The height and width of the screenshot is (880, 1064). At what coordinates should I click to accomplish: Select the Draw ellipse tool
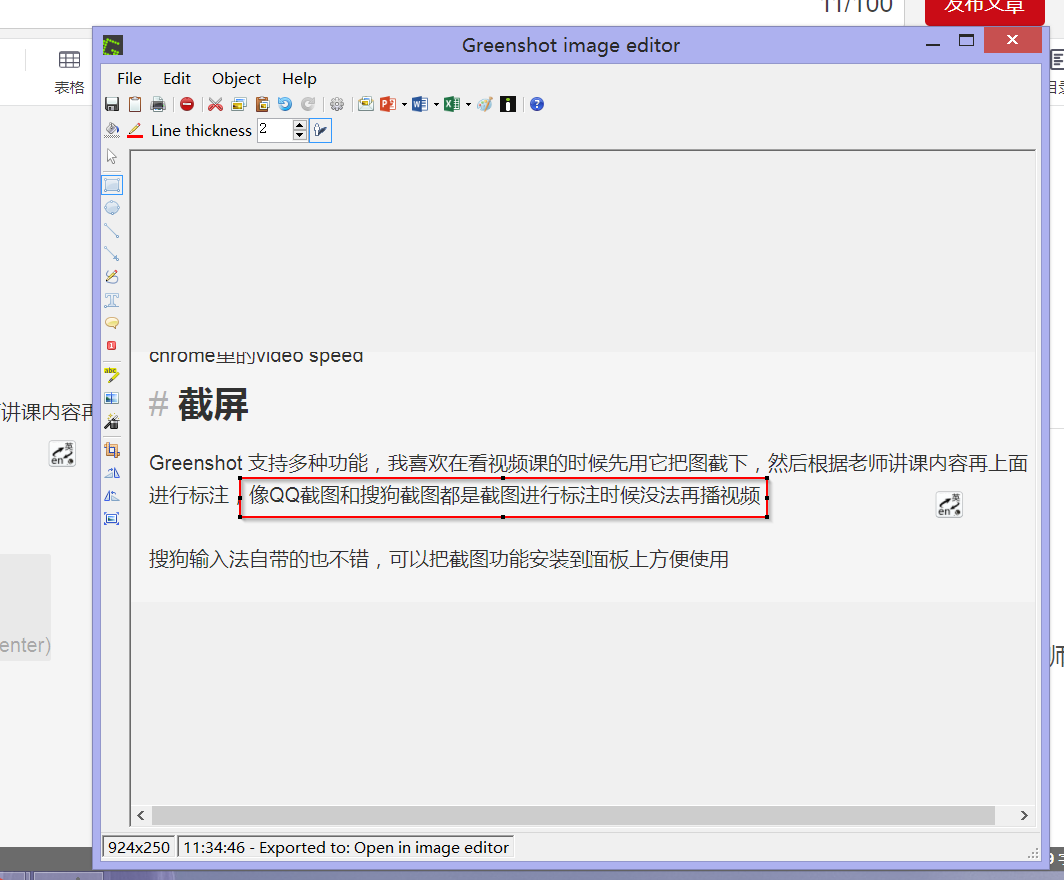[112, 208]
